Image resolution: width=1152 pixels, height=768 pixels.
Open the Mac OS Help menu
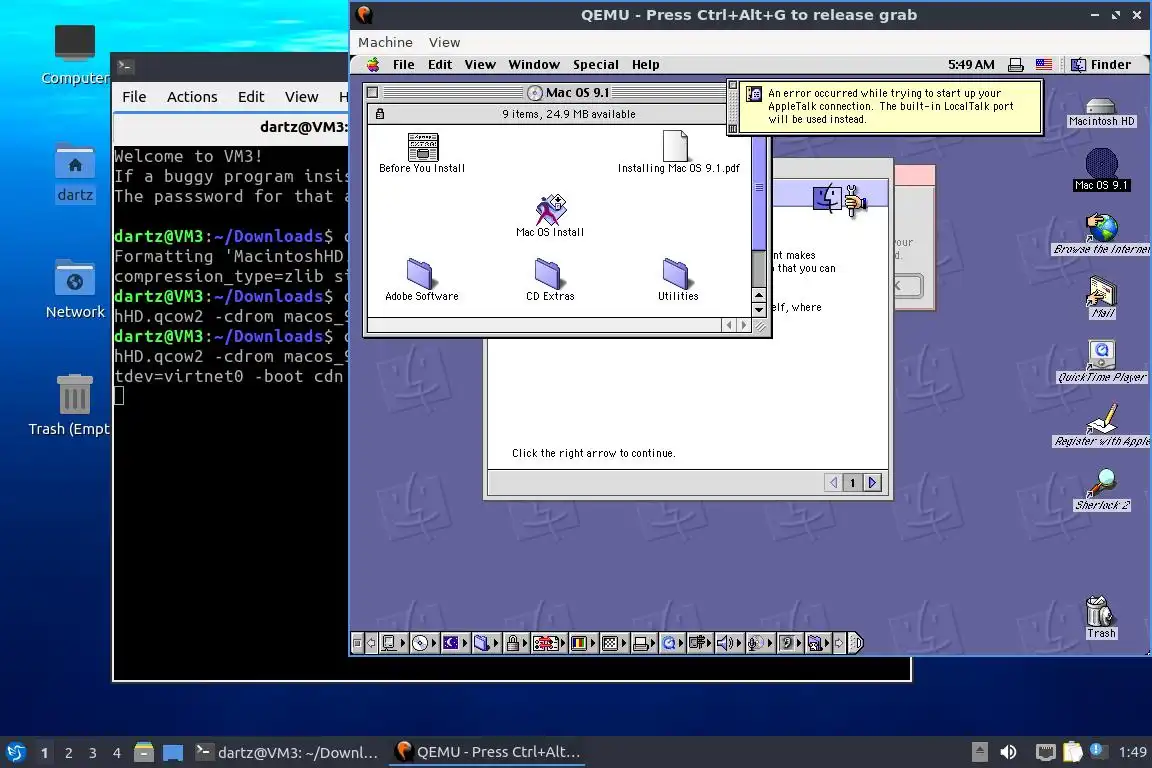point(645,65)
